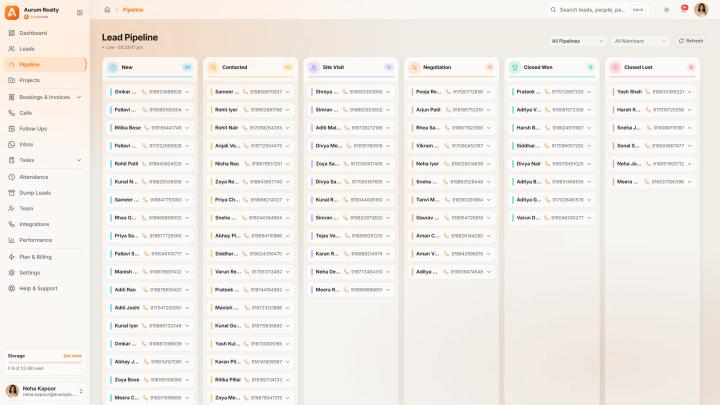
Task: Expand the Tasks sidebar section
Action: 79,160
